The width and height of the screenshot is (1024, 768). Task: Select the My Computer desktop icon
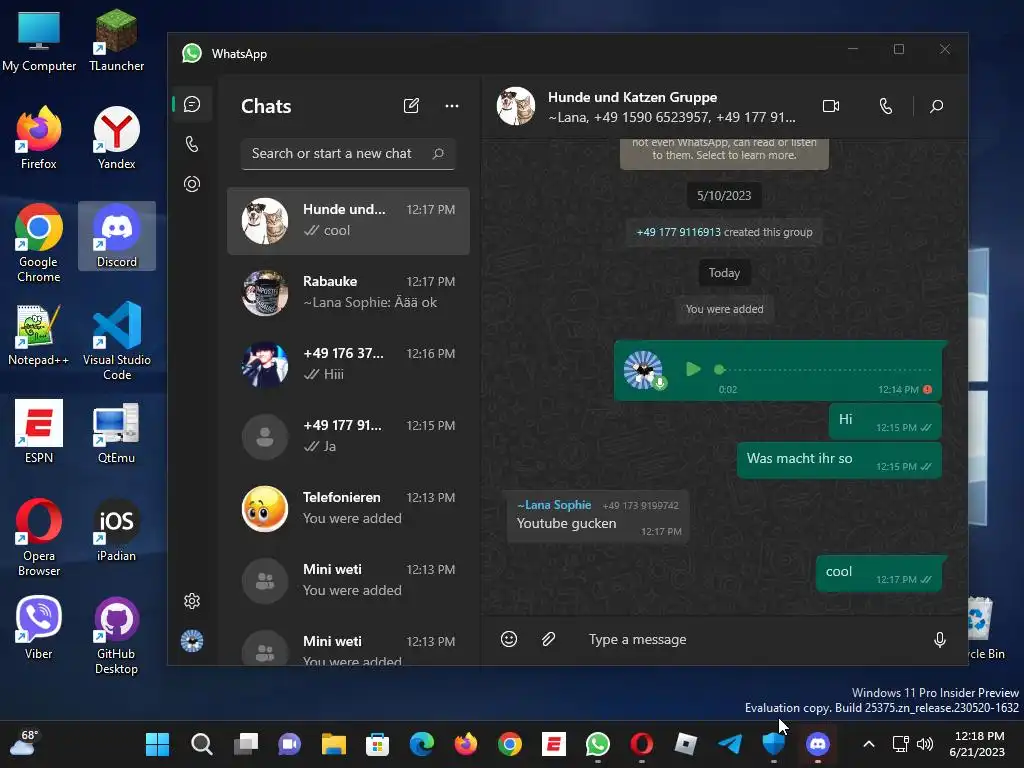[39, 40]
